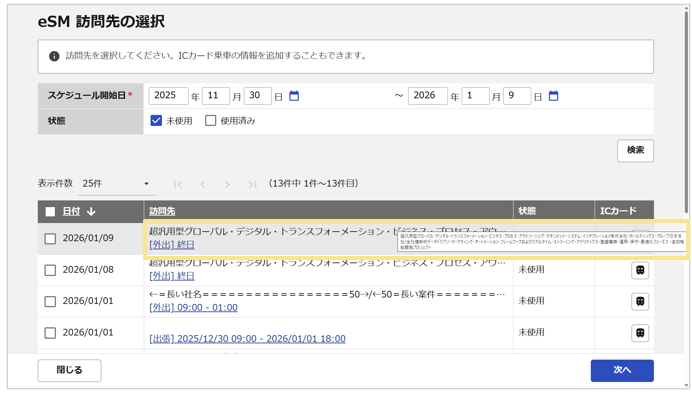Click the 状態 column header

[x=527, y=211]
